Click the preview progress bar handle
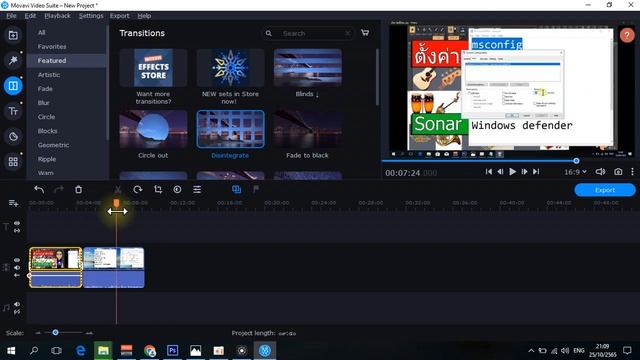 [576, 161]
